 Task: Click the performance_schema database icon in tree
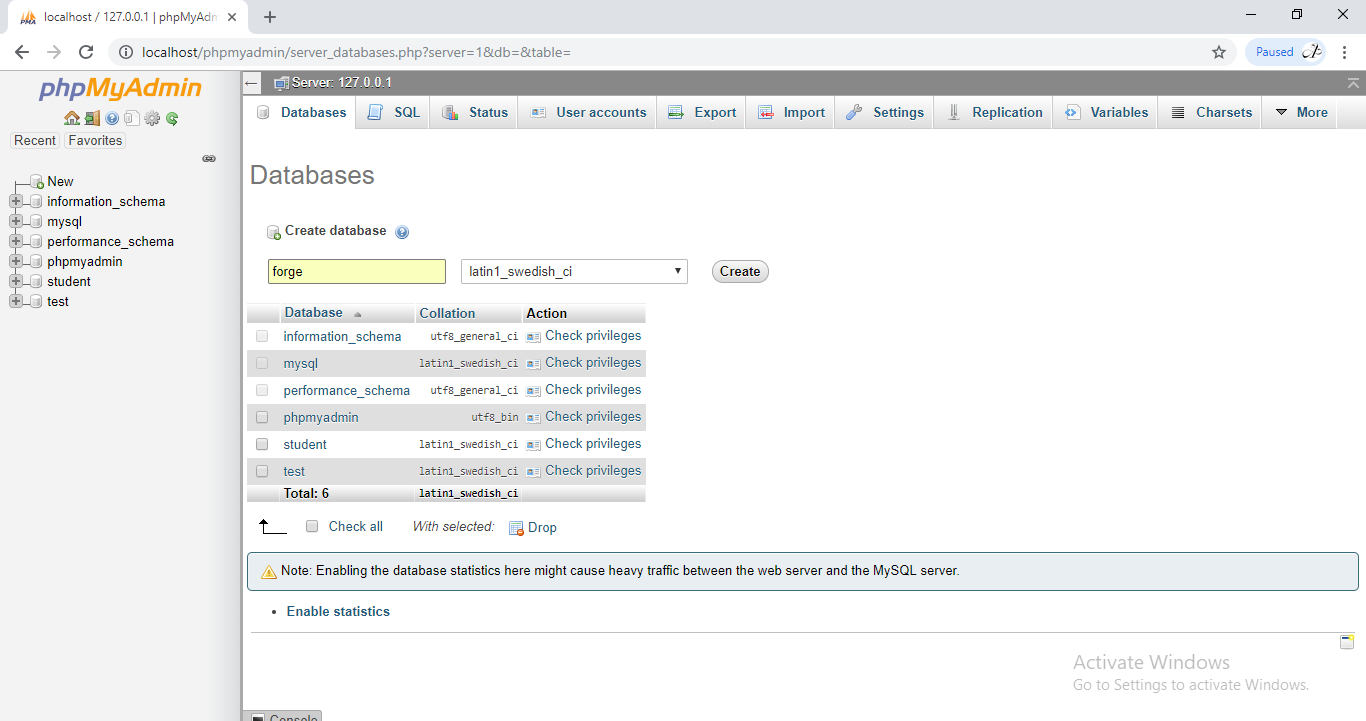click(x=37, y=242)
